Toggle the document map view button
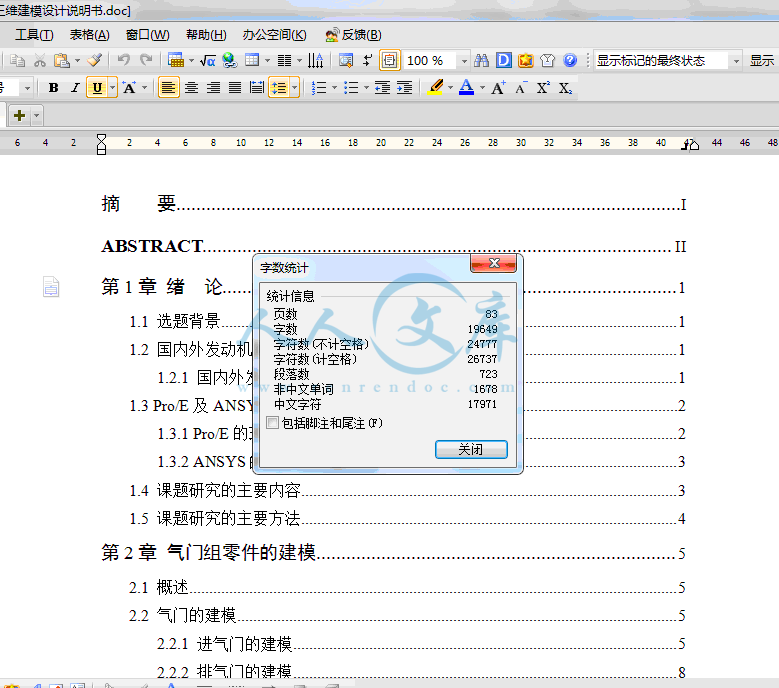 (390, 61)
